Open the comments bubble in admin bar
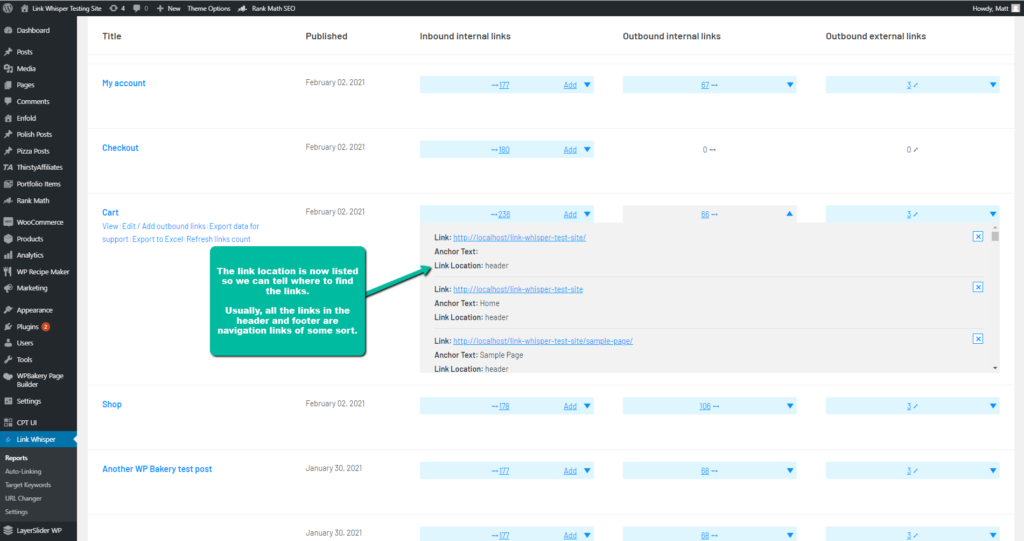Viewport: 1024px width, 541px height. (x=140, y=8)
